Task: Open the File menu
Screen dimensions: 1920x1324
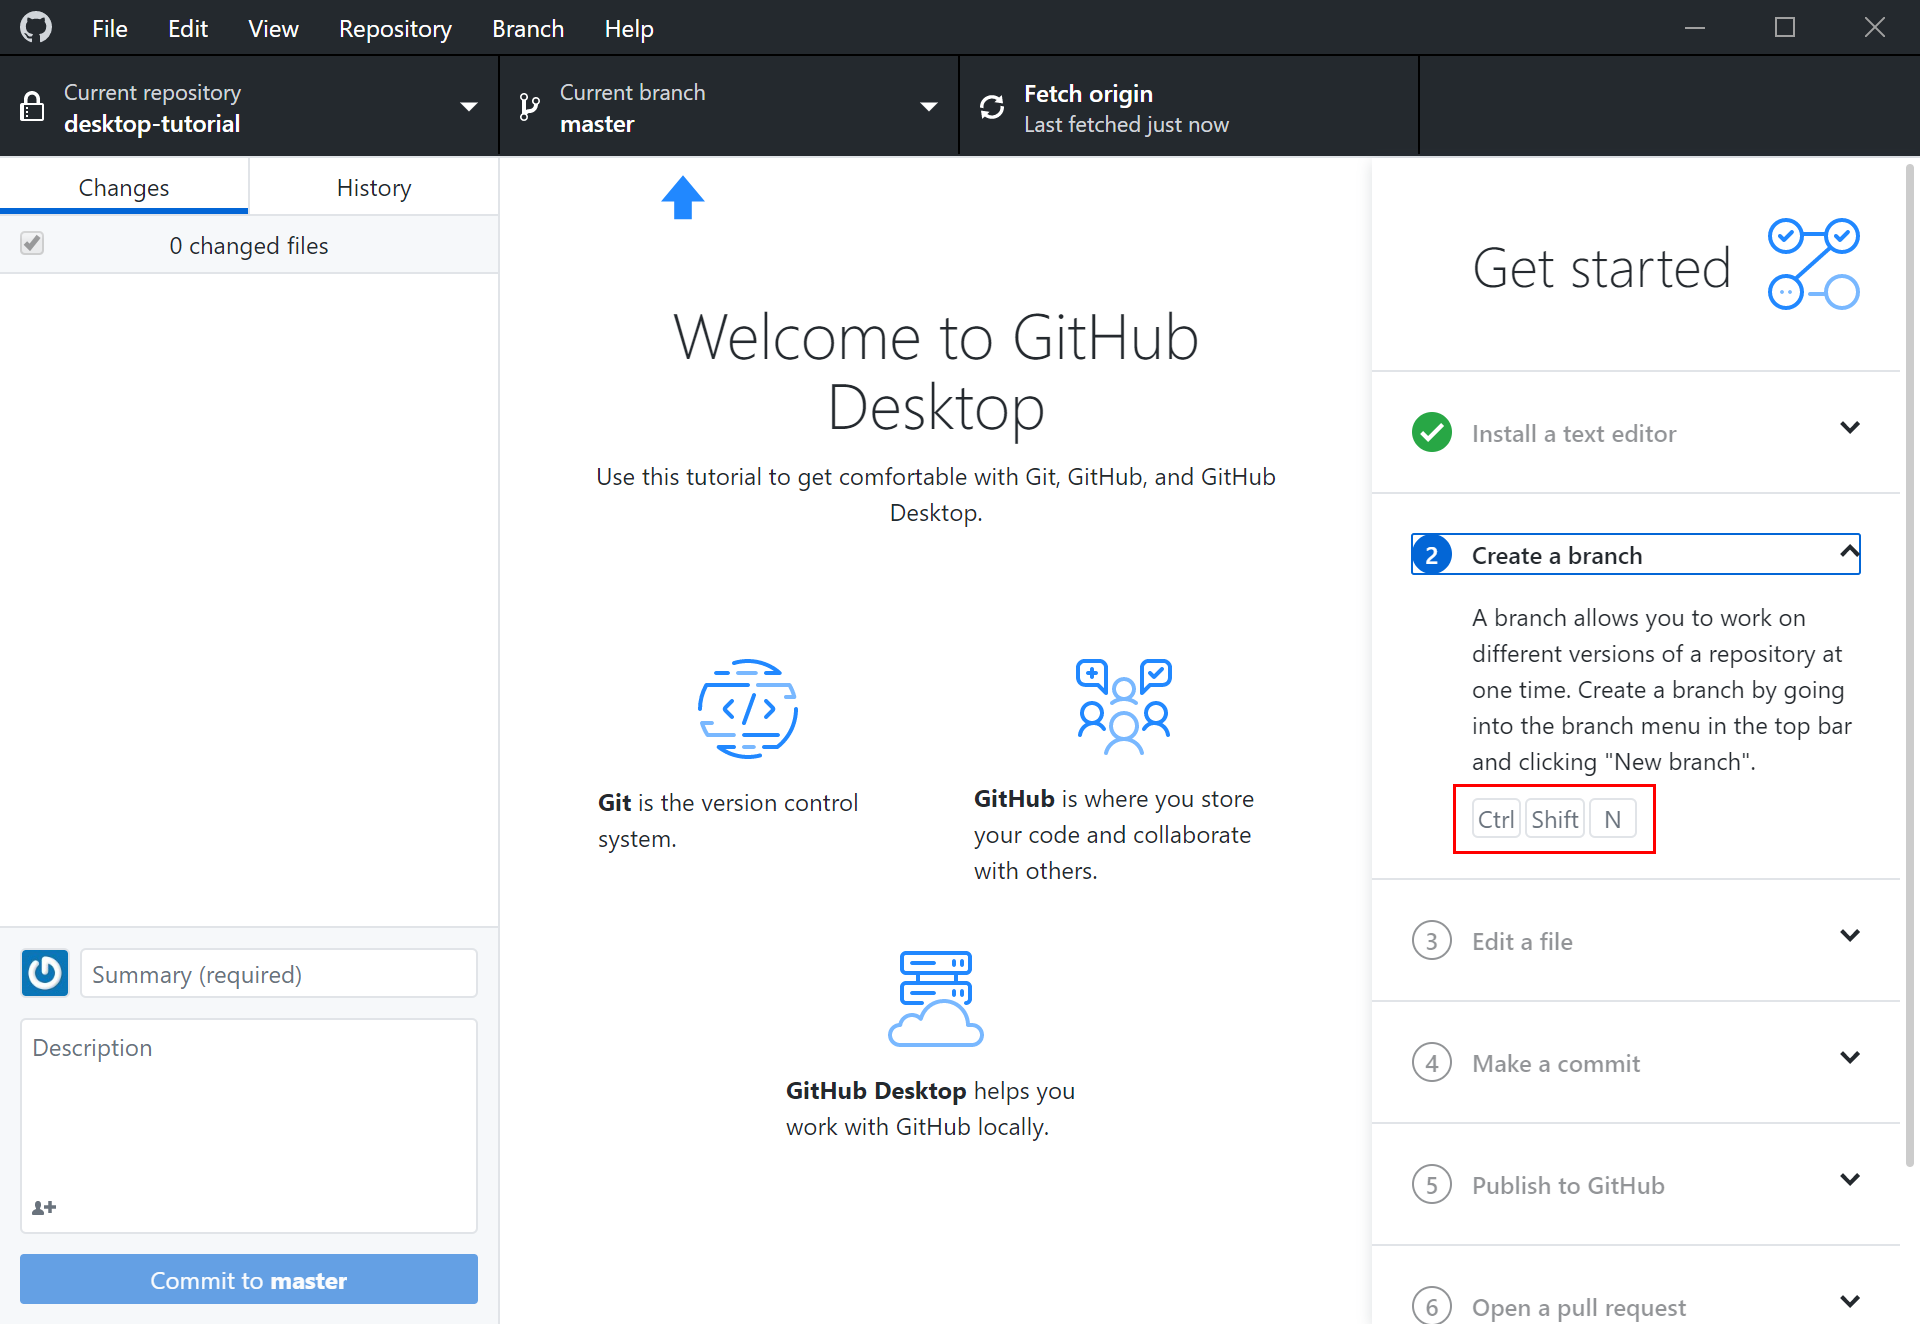Action: coord(110,28)
